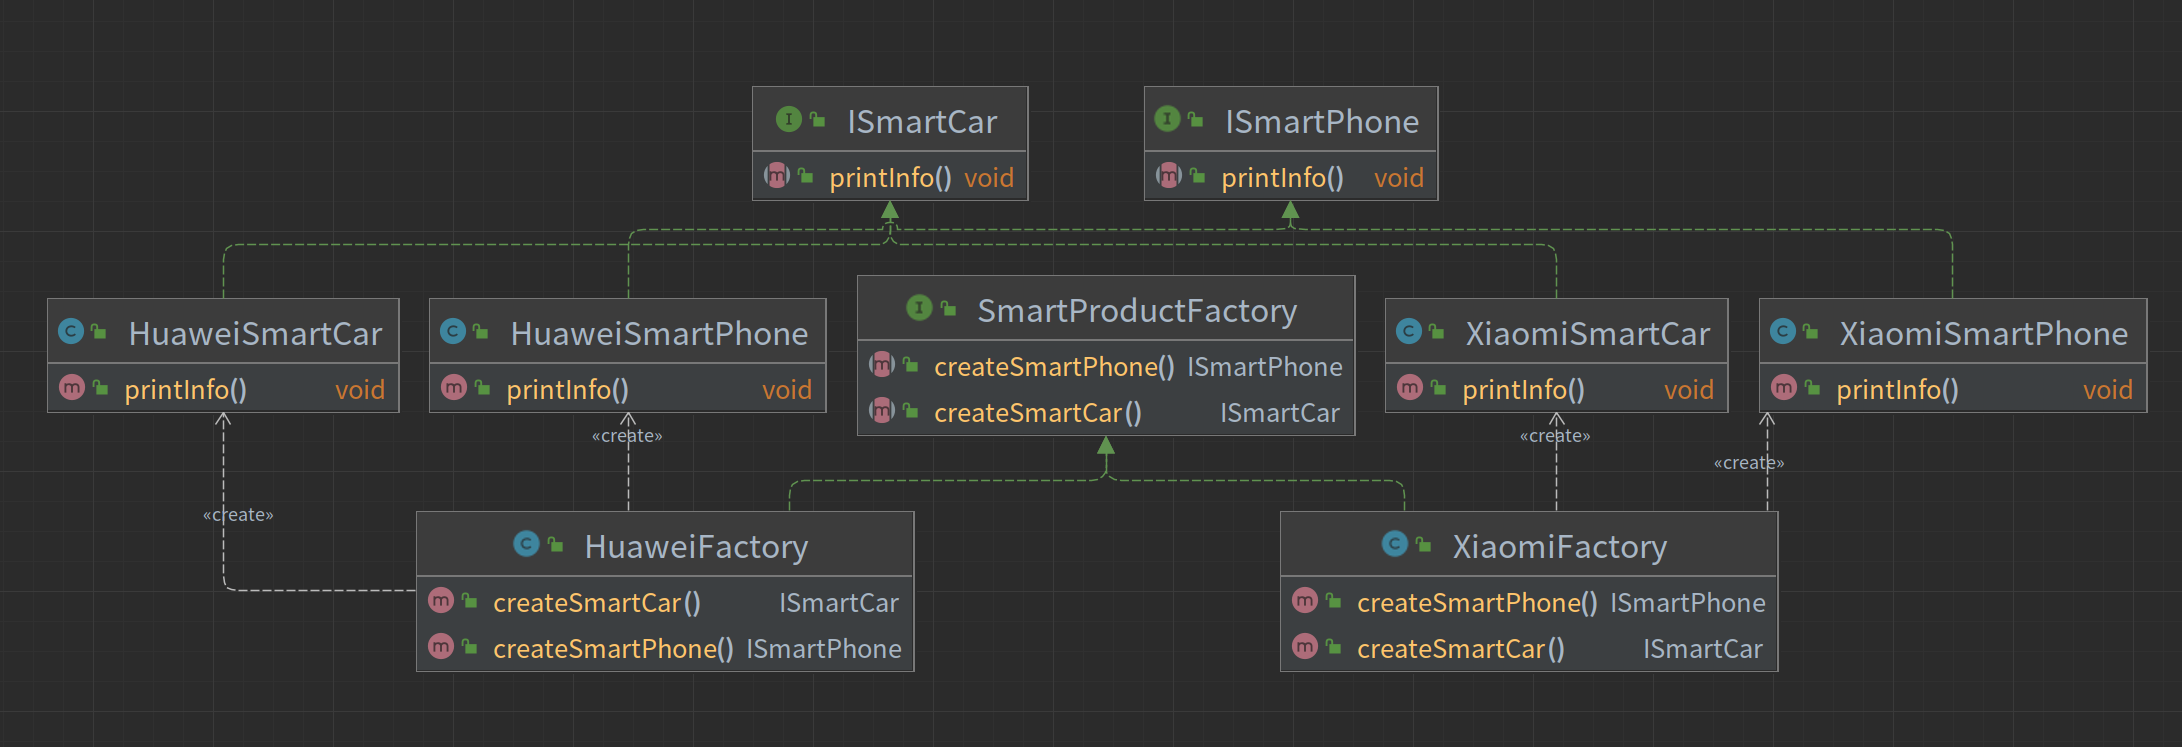Select createSmartPhone() method in HuaweiFactory

pos(613,649)
